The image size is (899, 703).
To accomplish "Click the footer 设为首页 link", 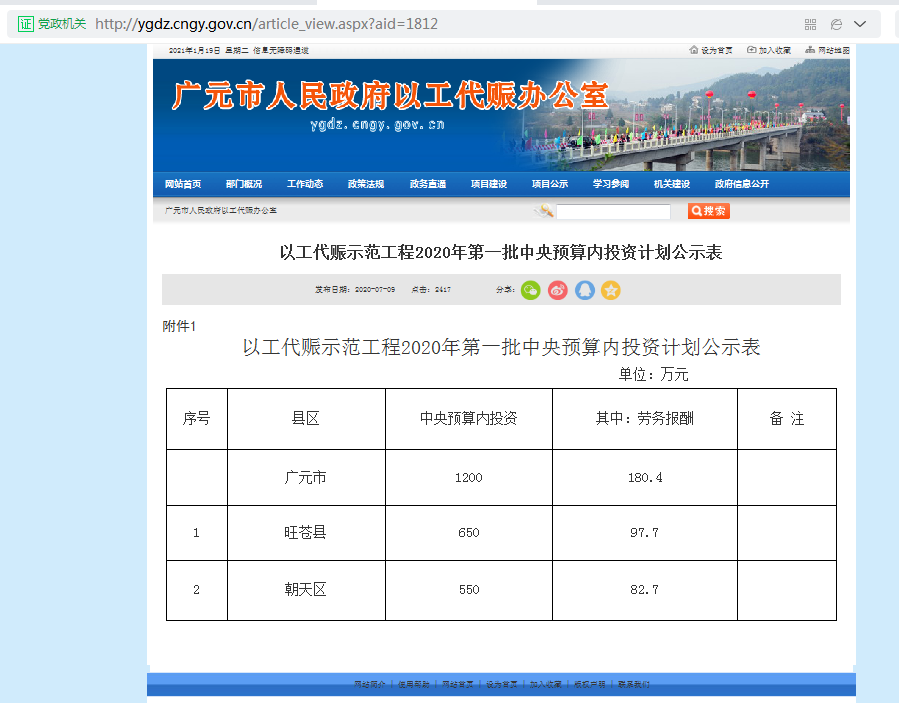I will point(502,684).
